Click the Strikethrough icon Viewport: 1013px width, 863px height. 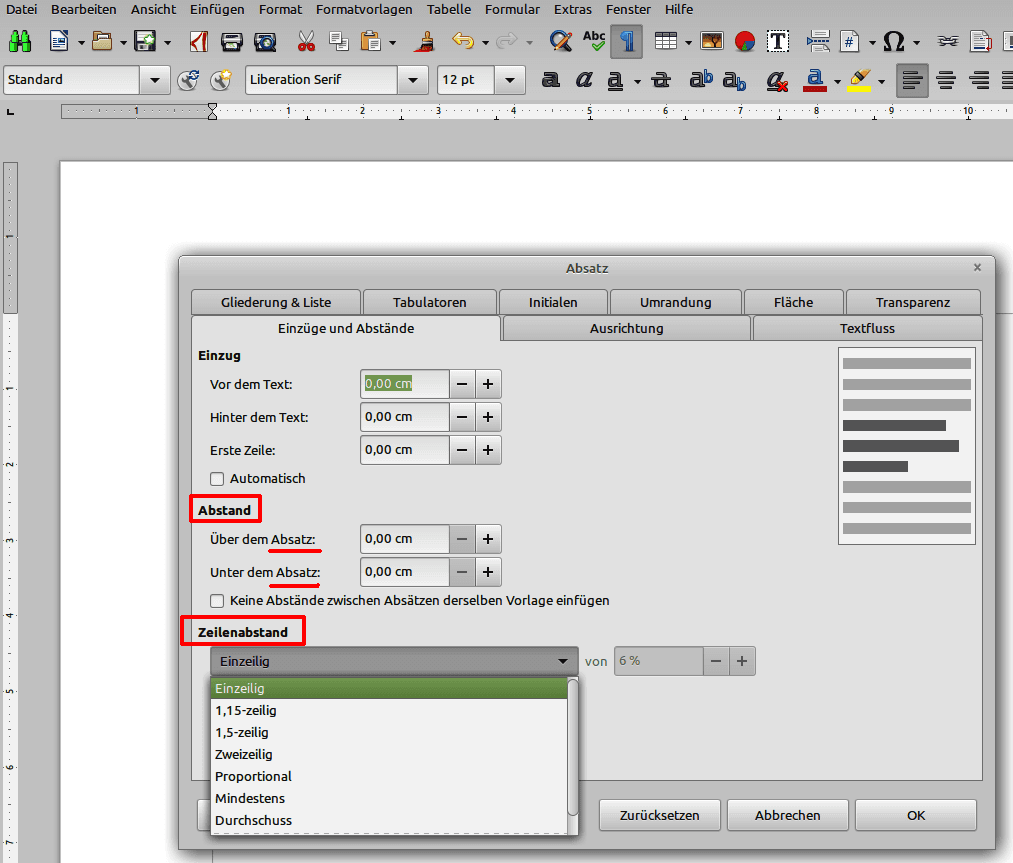661,80
